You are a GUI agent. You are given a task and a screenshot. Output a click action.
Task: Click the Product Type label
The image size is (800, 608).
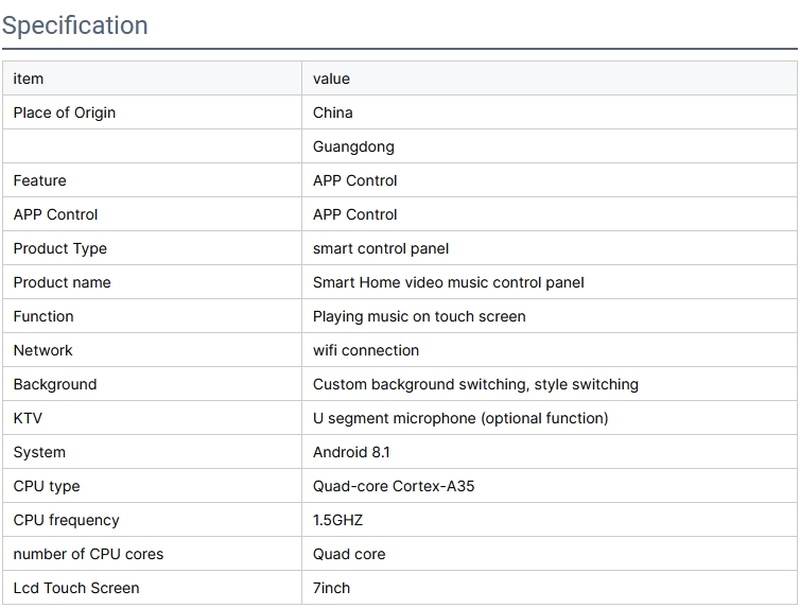tap(60, 248)
